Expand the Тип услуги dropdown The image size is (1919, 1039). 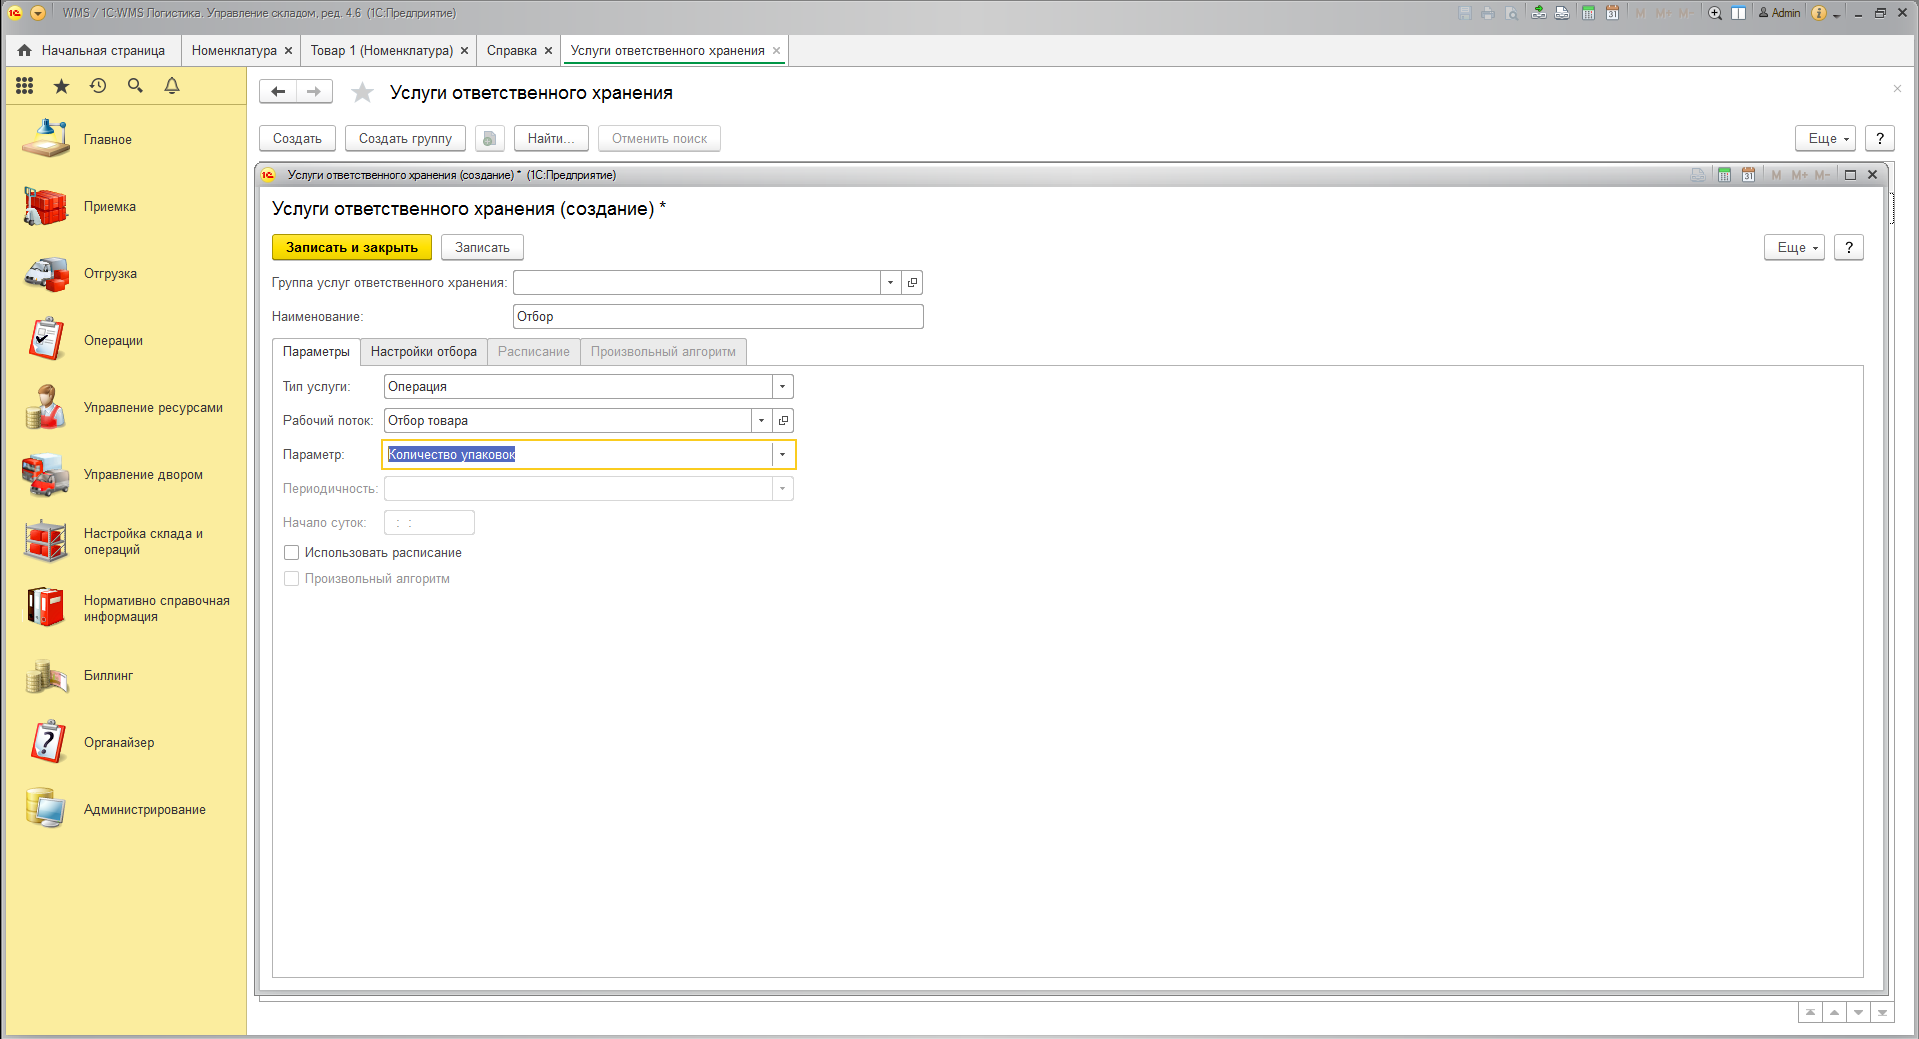(x=783, y=387)
